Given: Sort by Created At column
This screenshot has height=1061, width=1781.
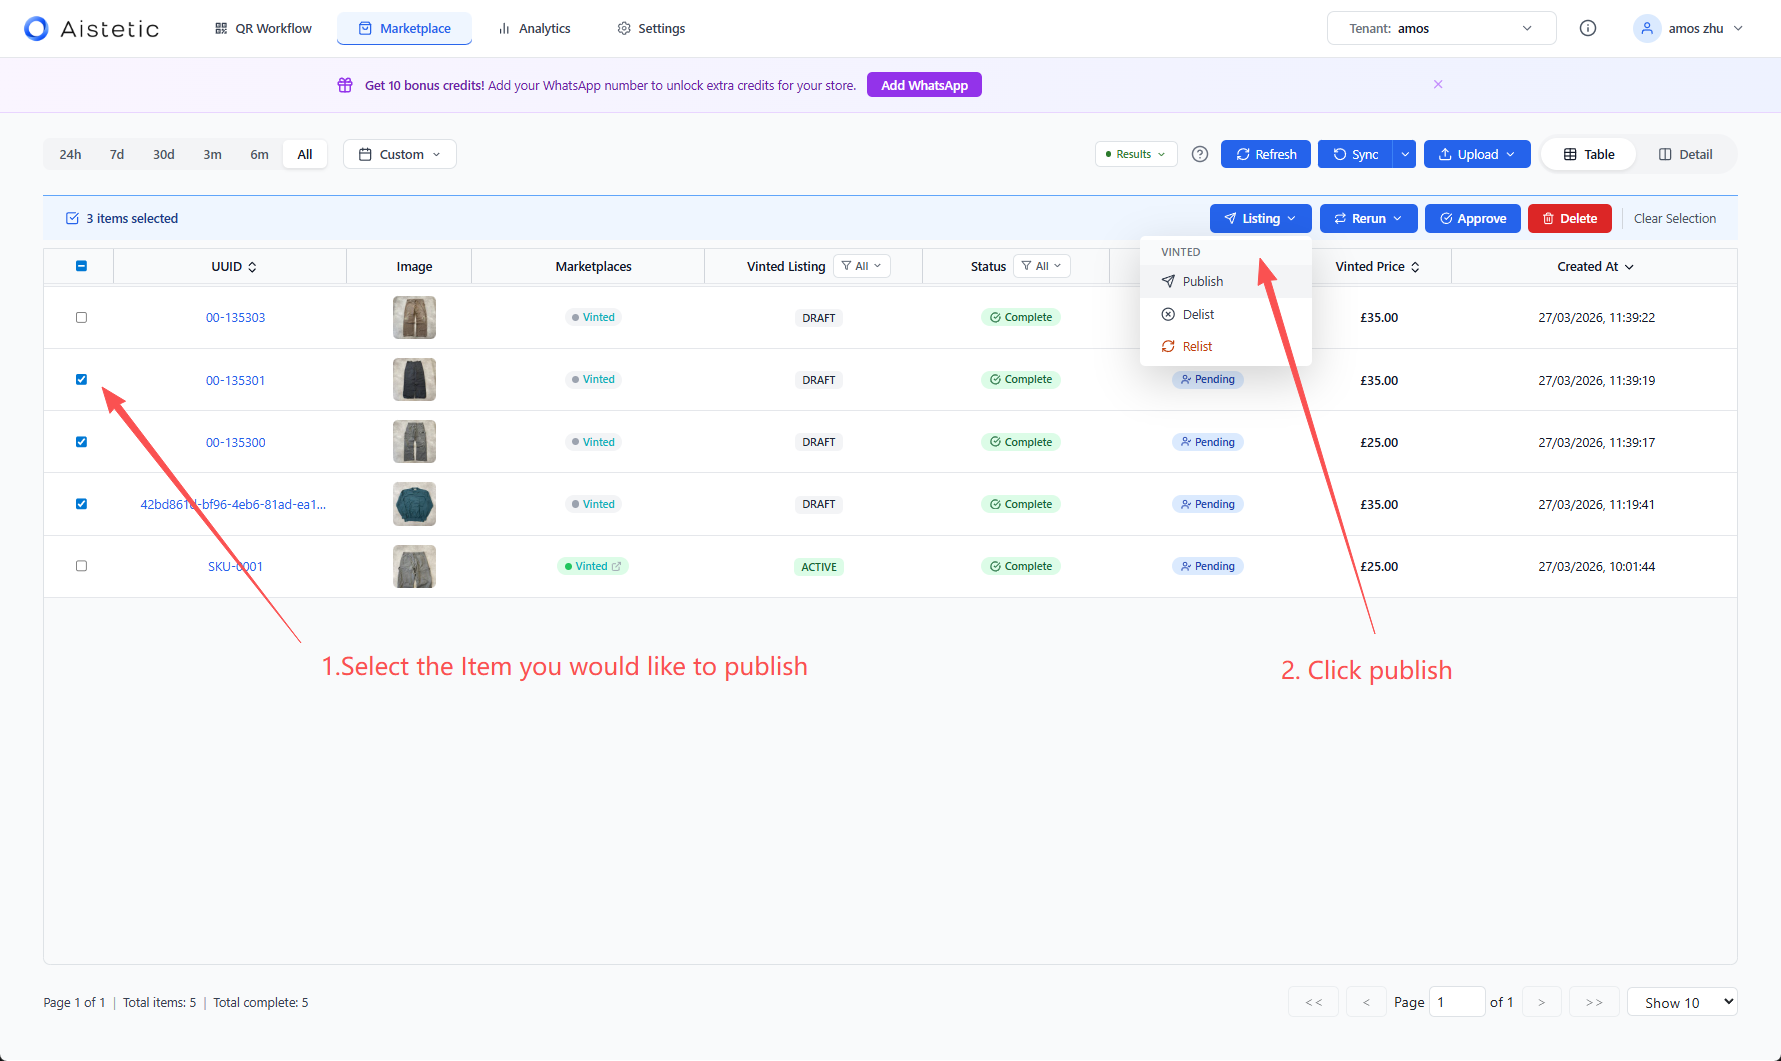Looking at the screenshot, I should tap(1595, 267).
